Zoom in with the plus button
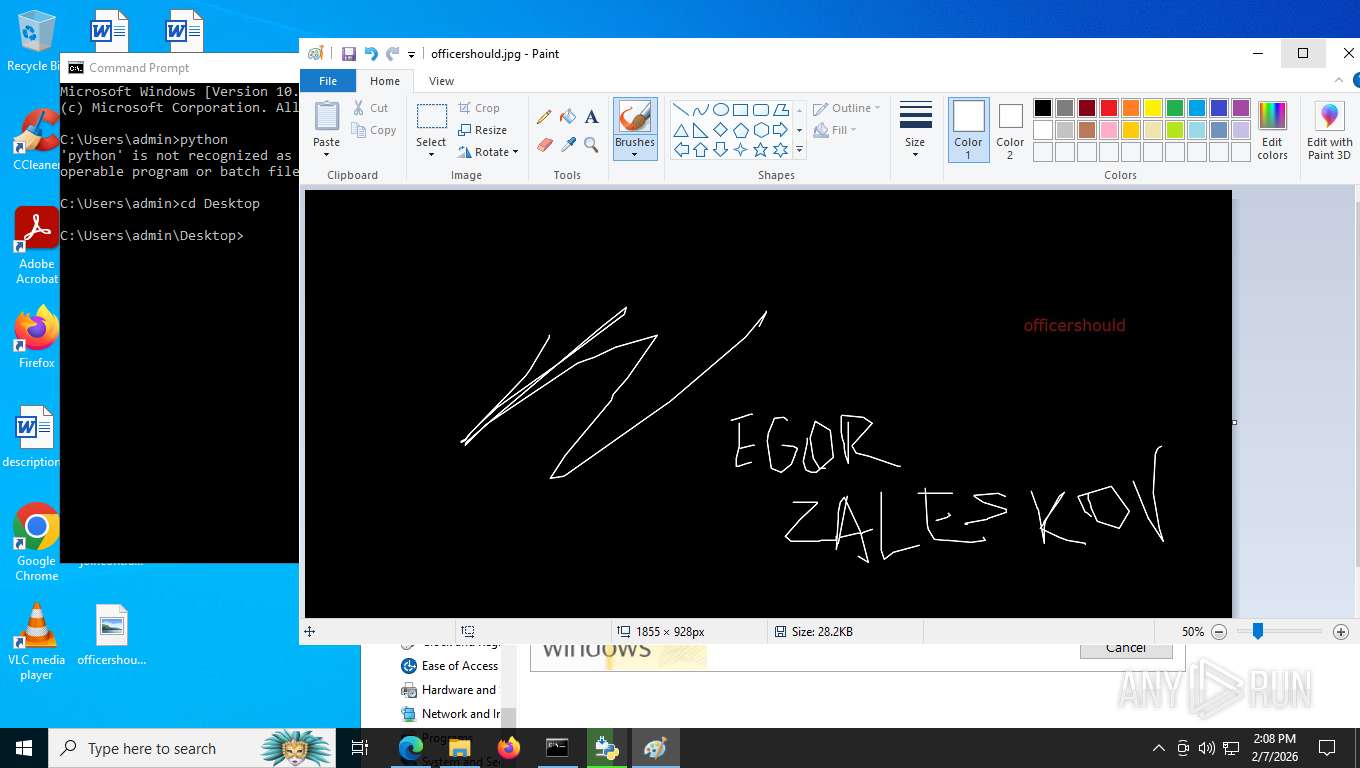Viewport: 1360px width, 768px height. point(1341,632)
